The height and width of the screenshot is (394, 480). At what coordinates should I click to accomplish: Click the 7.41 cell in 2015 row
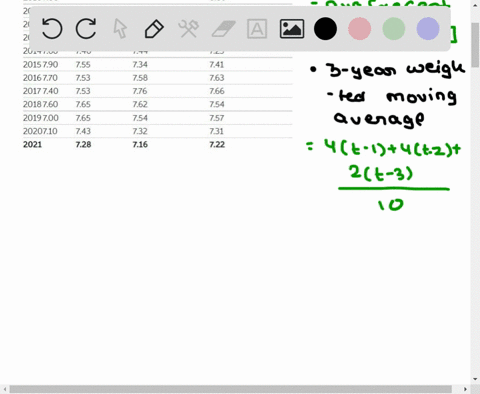217,64
